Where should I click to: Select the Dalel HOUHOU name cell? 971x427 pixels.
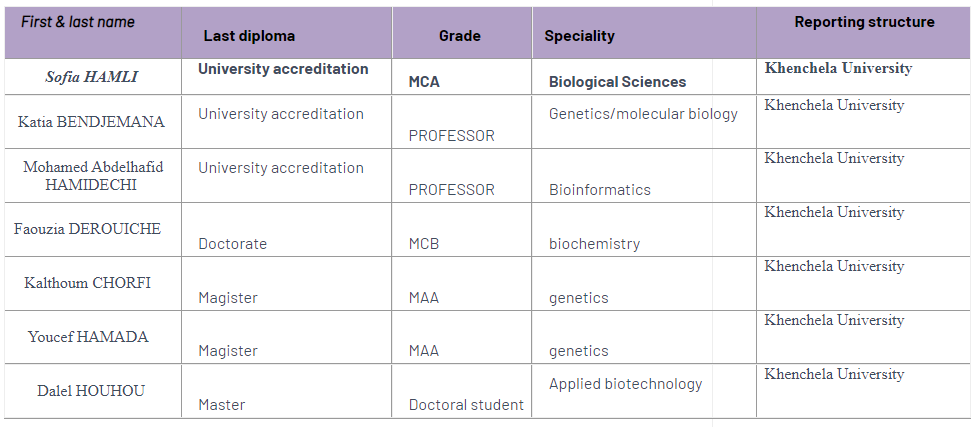91,391
